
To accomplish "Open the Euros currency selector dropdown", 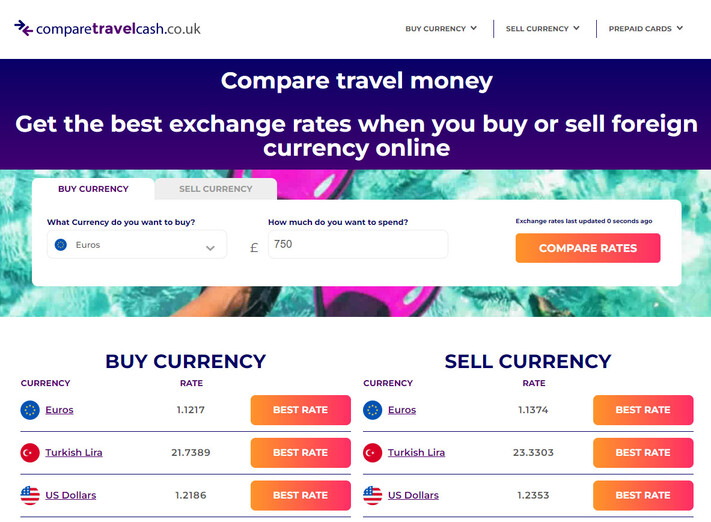I will pos(137,245).
